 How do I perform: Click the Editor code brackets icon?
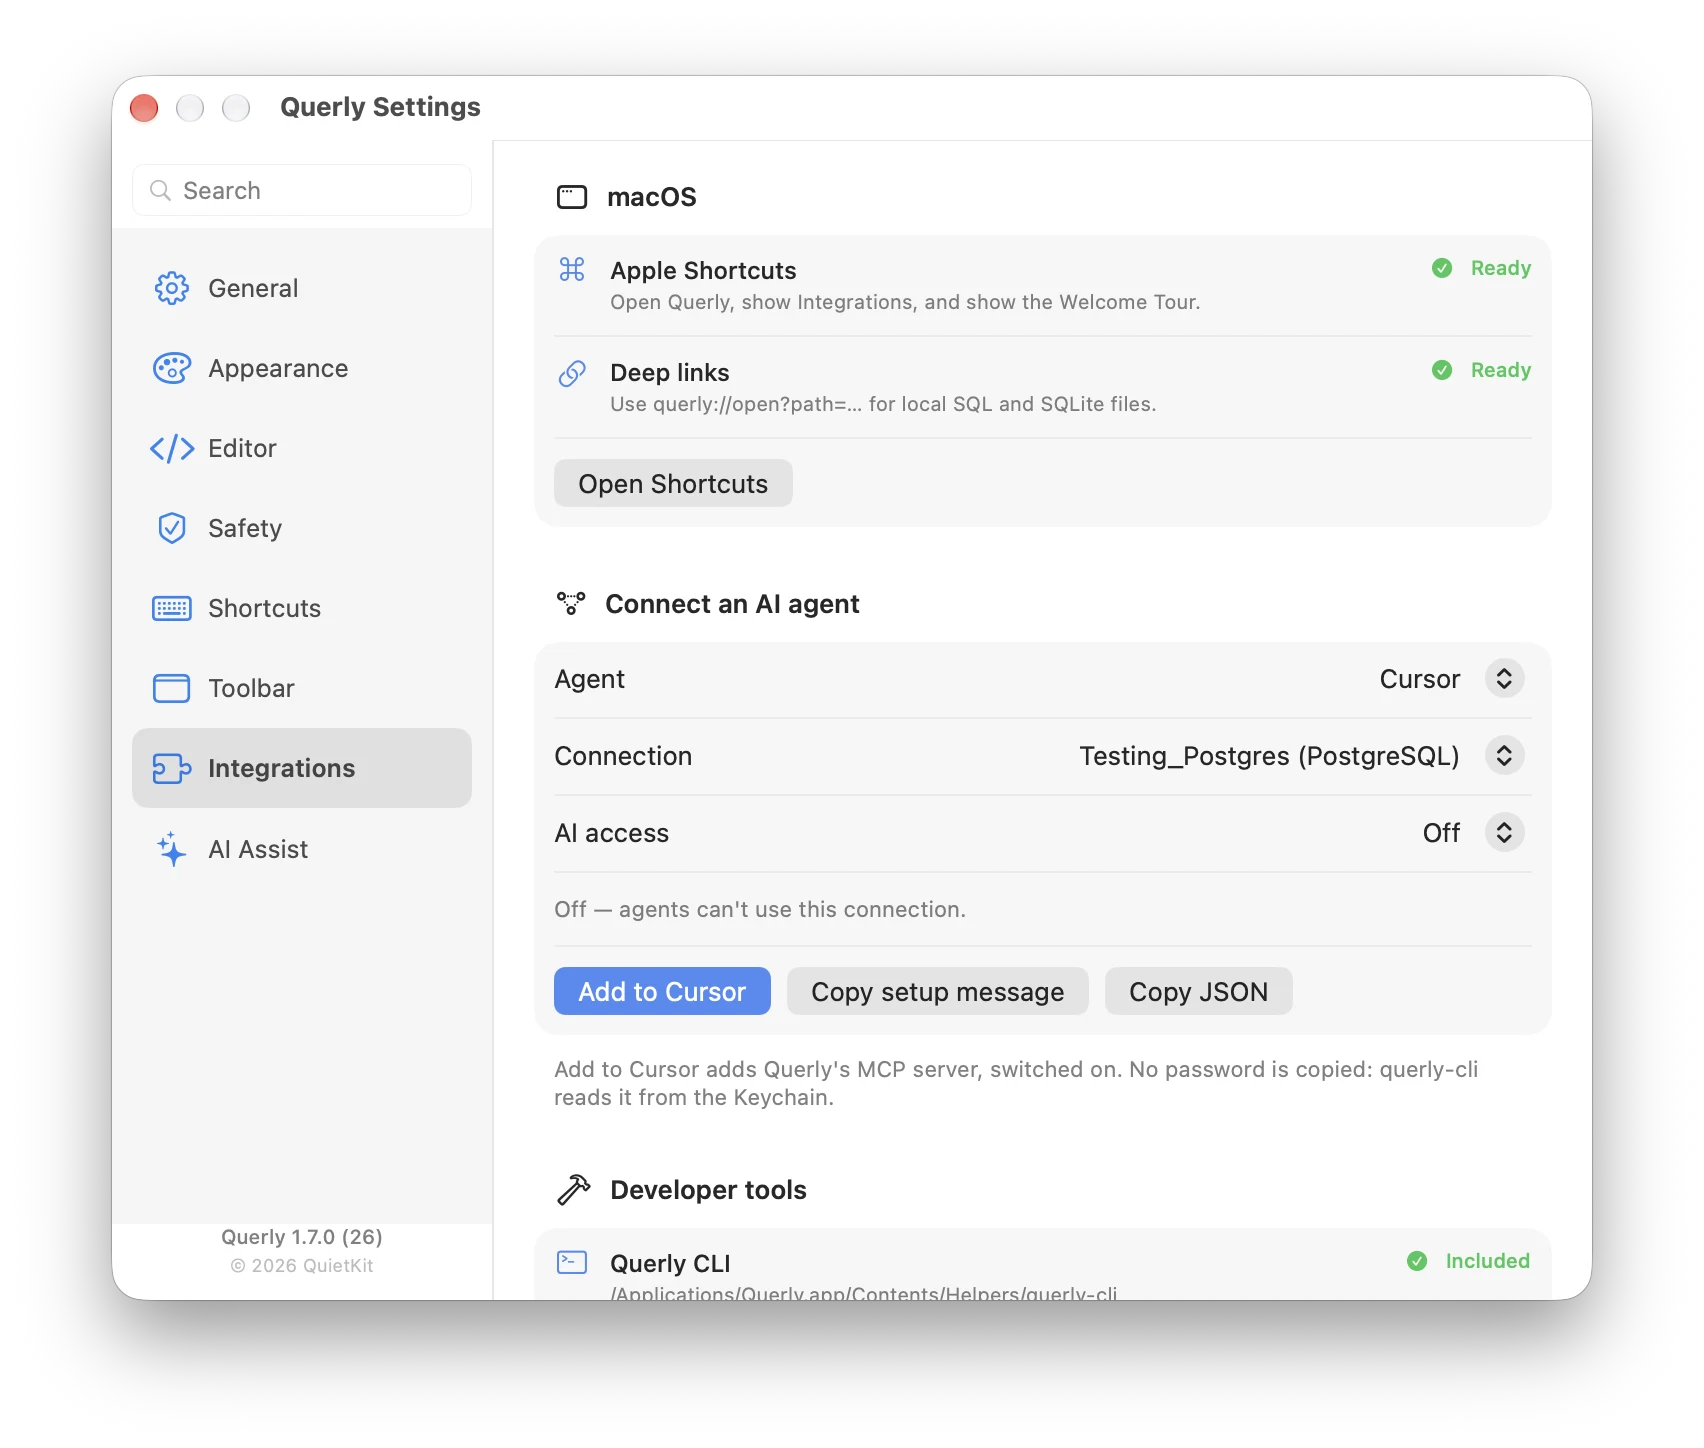171,448
